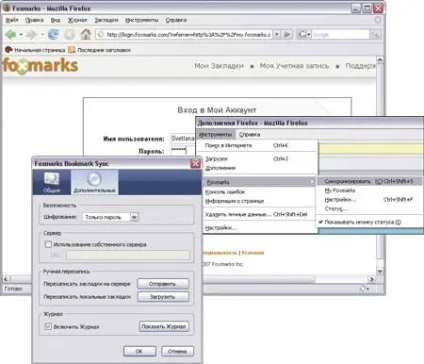Click the Показать Журнал button
This screenshot has width=424, height=364.
coord(164,326)
